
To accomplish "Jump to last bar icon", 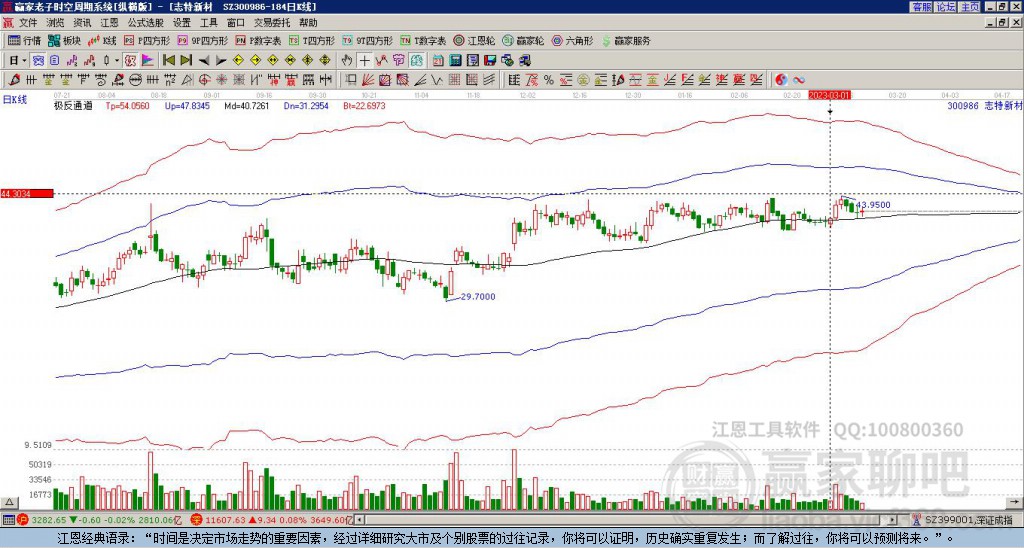I will click(186, 60).
